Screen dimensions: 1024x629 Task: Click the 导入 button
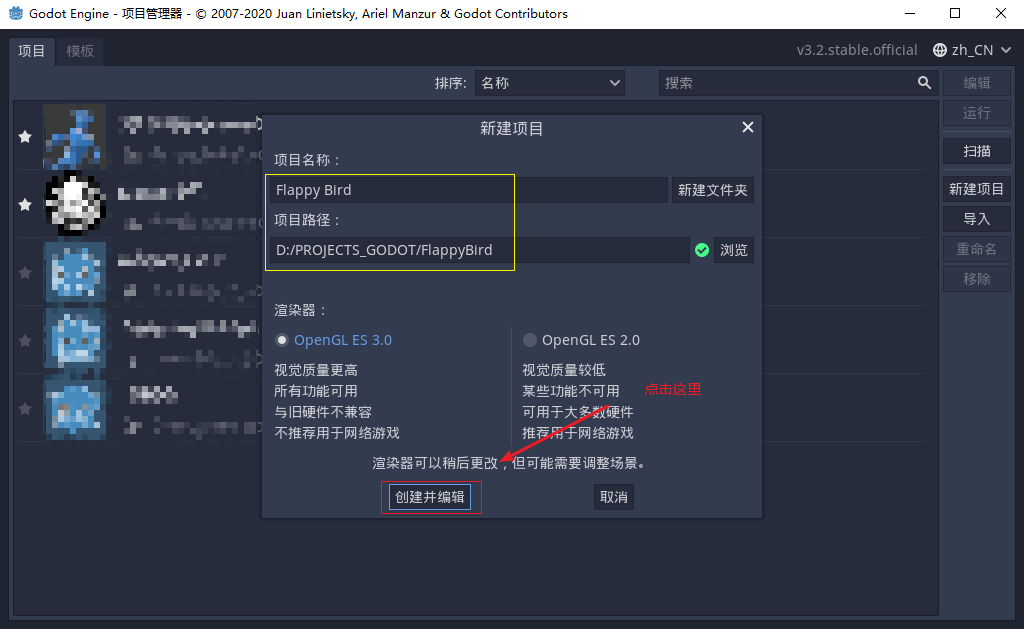coord(977,219)
